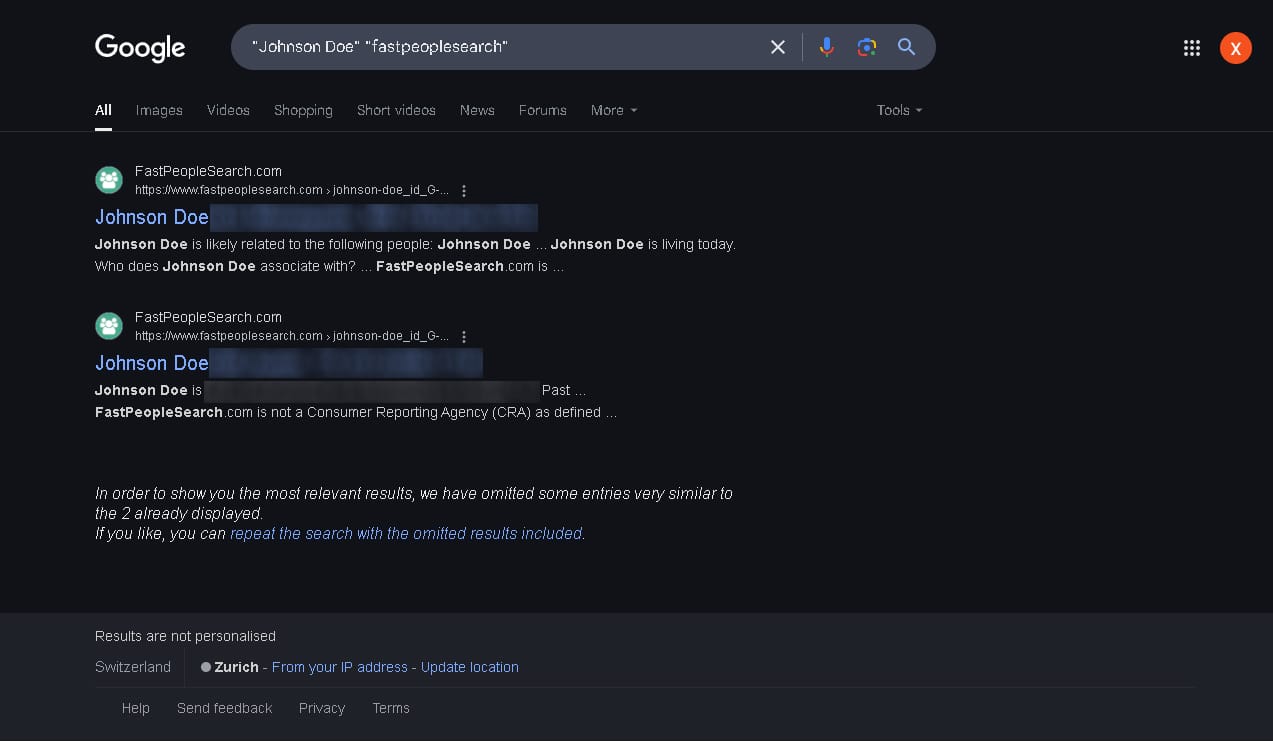
Task: Start a voice search with the microphone
Action: point(826,47)
